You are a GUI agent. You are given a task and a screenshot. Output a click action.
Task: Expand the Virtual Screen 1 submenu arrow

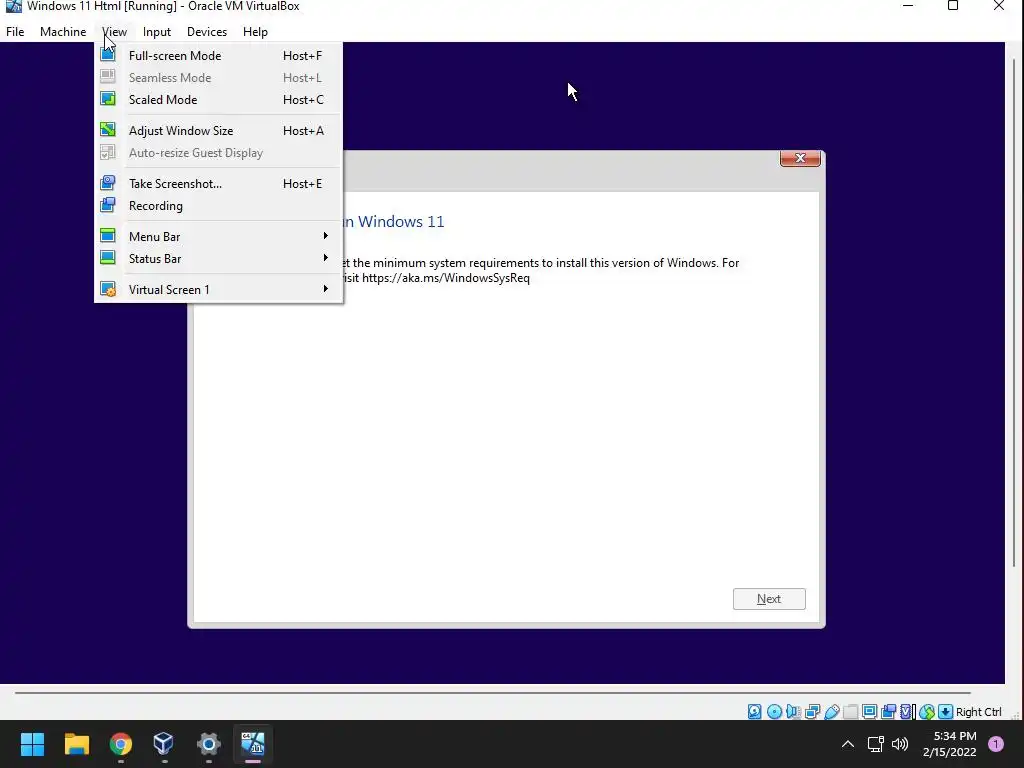tap(325, 289)
